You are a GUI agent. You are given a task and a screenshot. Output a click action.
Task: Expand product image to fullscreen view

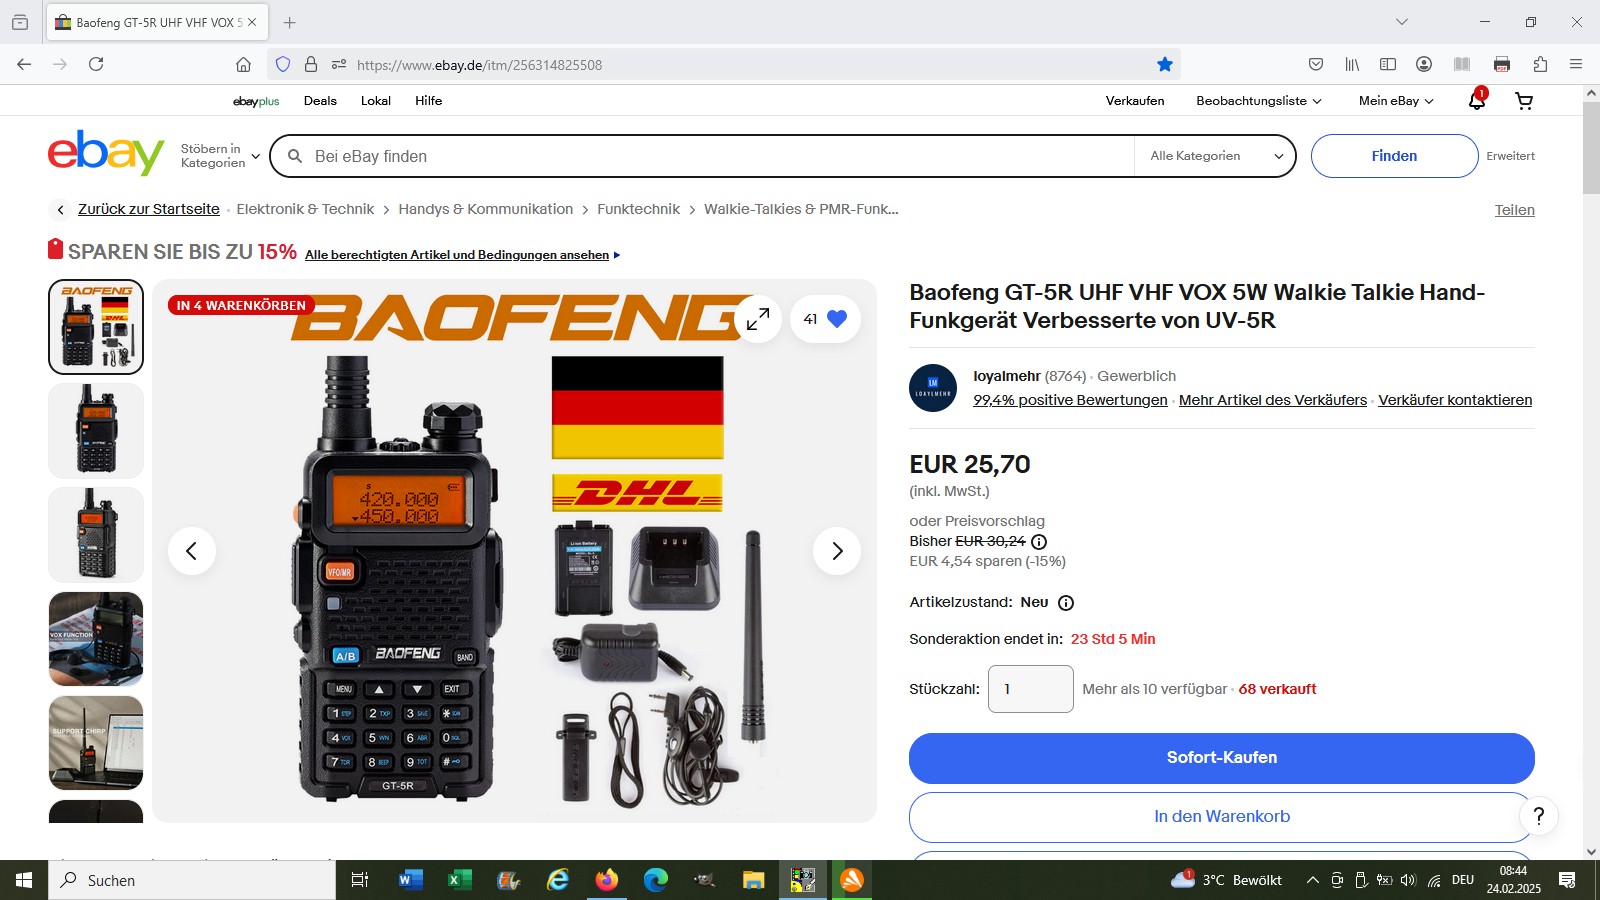point(758,319)
